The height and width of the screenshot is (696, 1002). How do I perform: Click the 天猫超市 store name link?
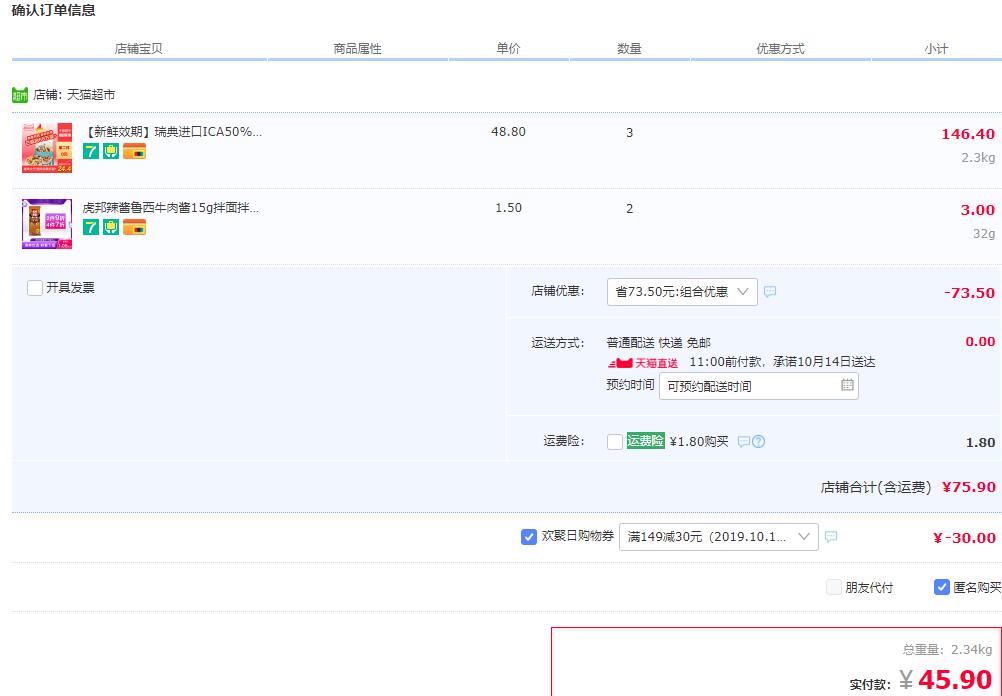point(91,95)
